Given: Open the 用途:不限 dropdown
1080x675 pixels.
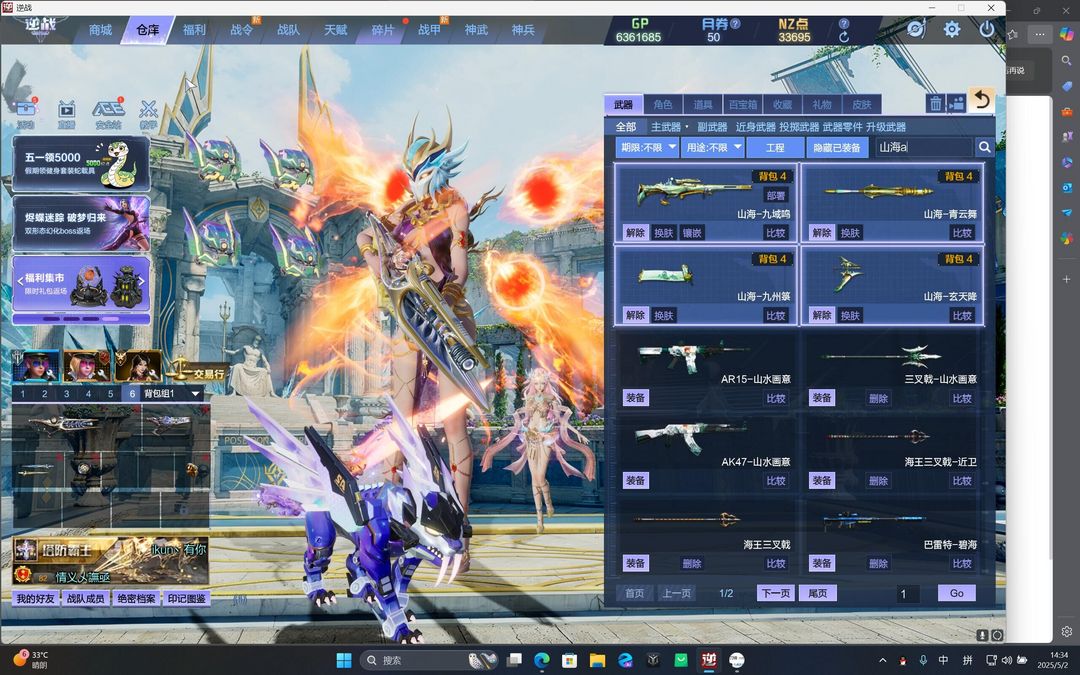Looking at the screenshot, I should (712, 147).
